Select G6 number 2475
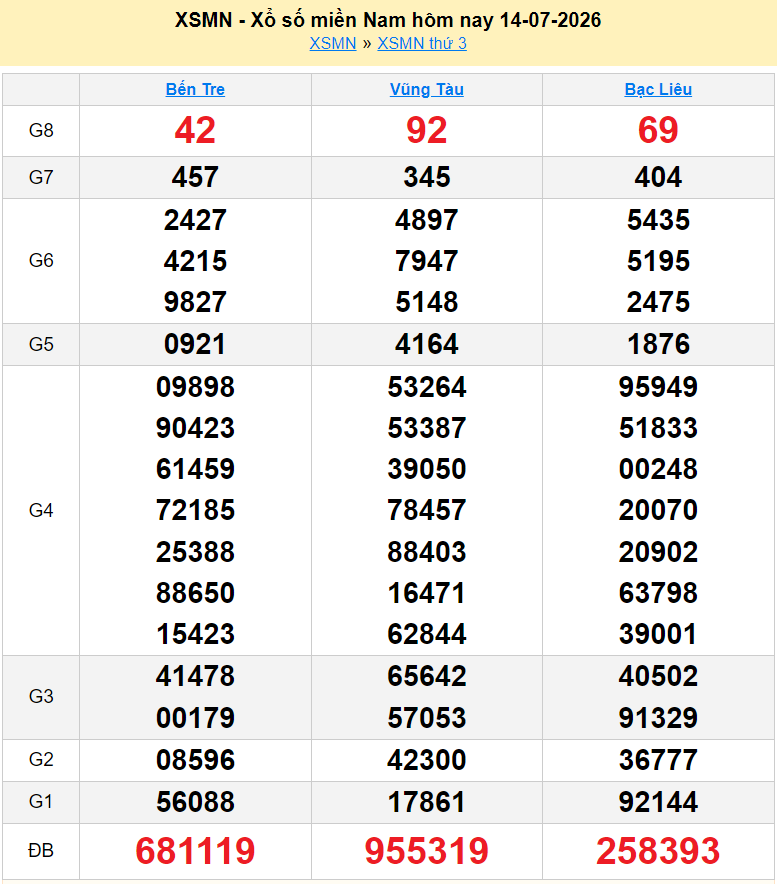The height and width of the screenshot is (884, 777). click(658, 302)
